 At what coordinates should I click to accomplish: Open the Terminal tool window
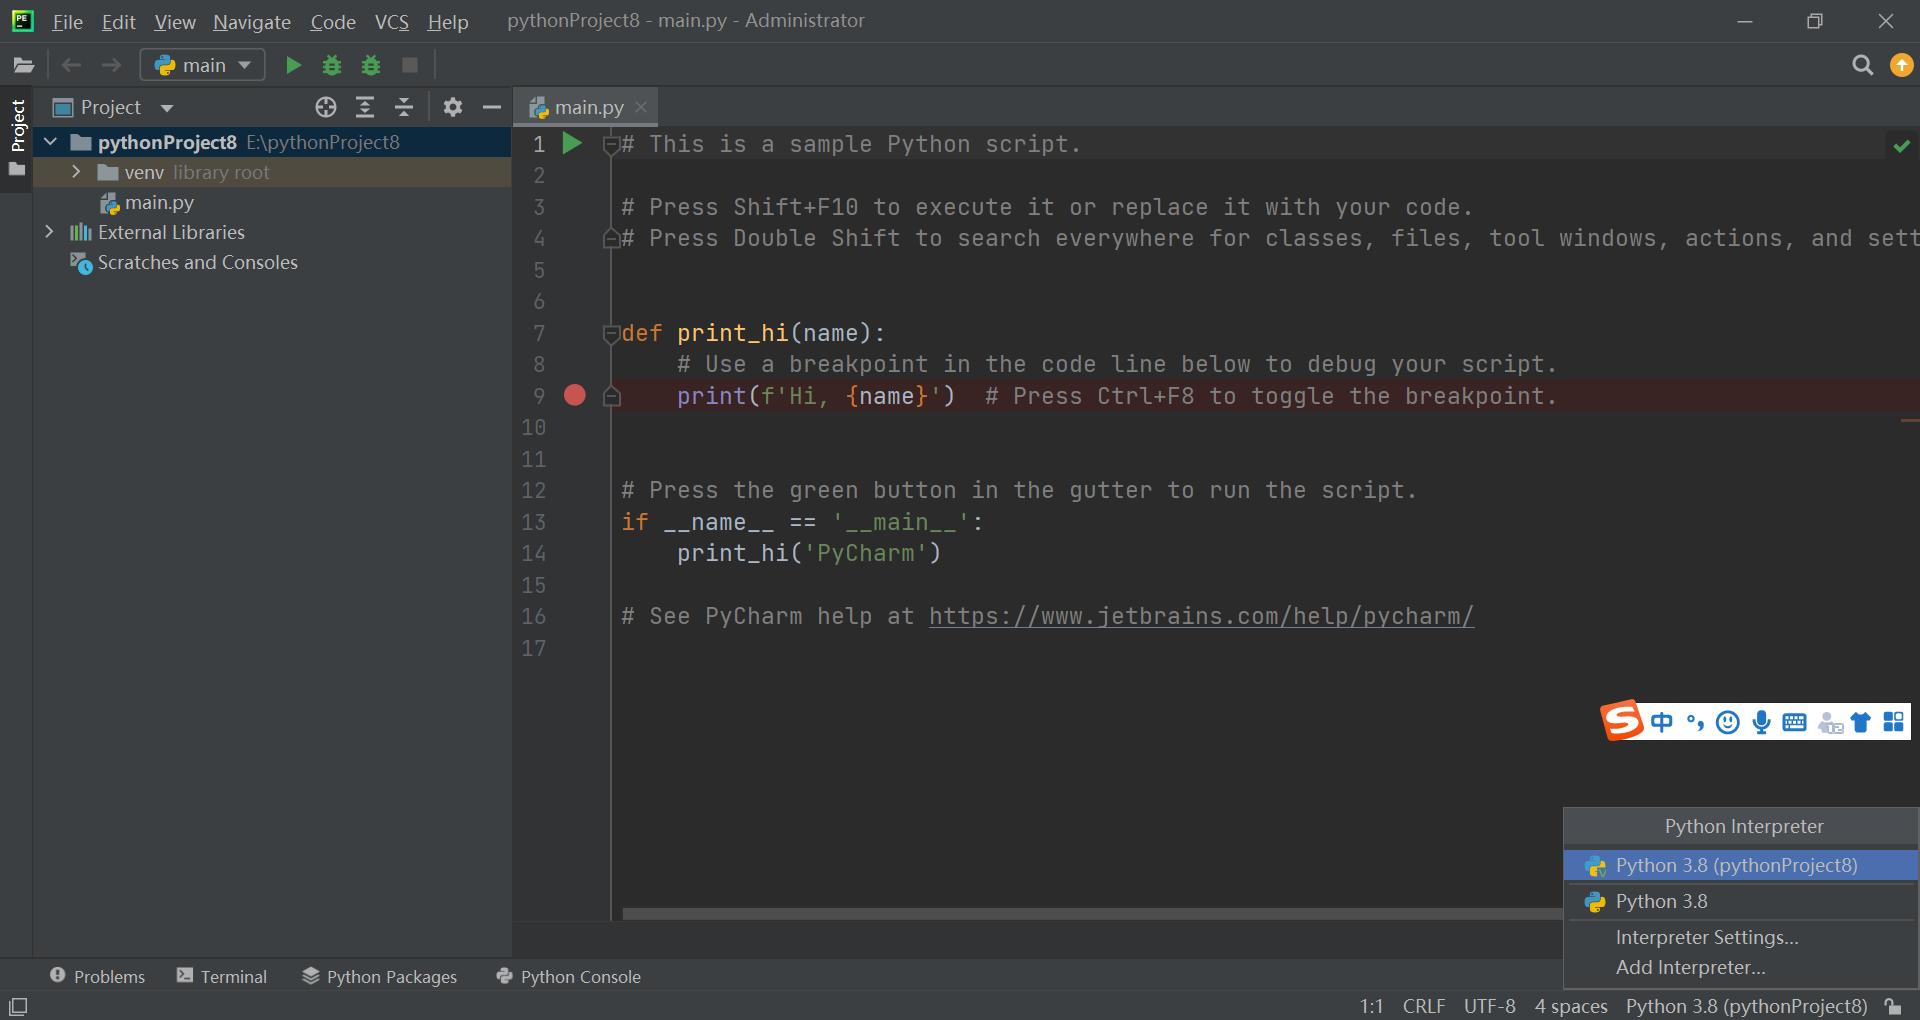222,976
